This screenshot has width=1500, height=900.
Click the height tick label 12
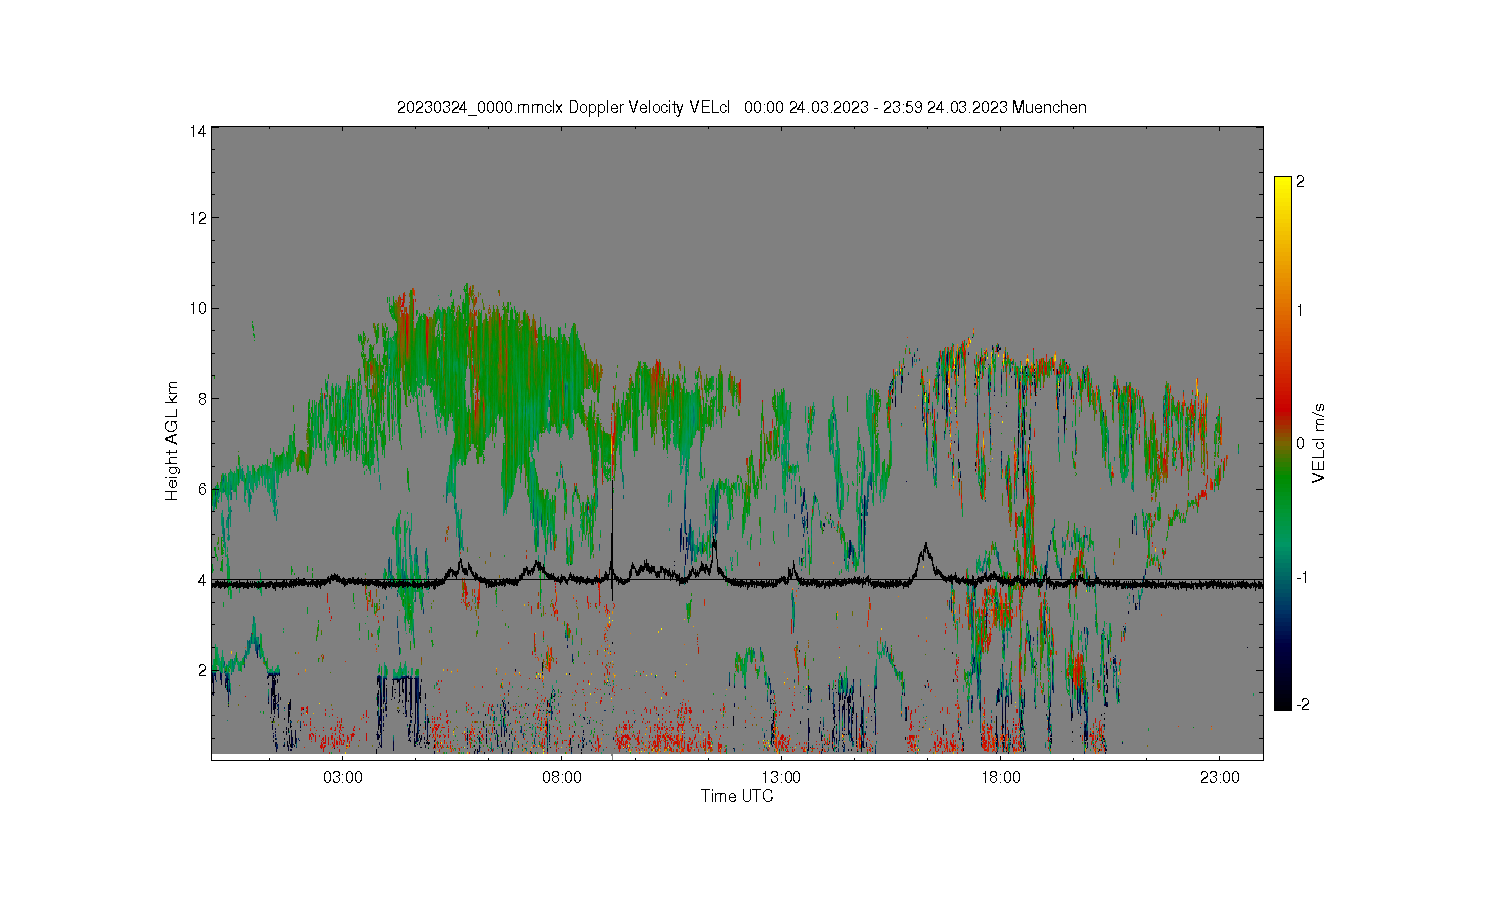pos(199,218)
